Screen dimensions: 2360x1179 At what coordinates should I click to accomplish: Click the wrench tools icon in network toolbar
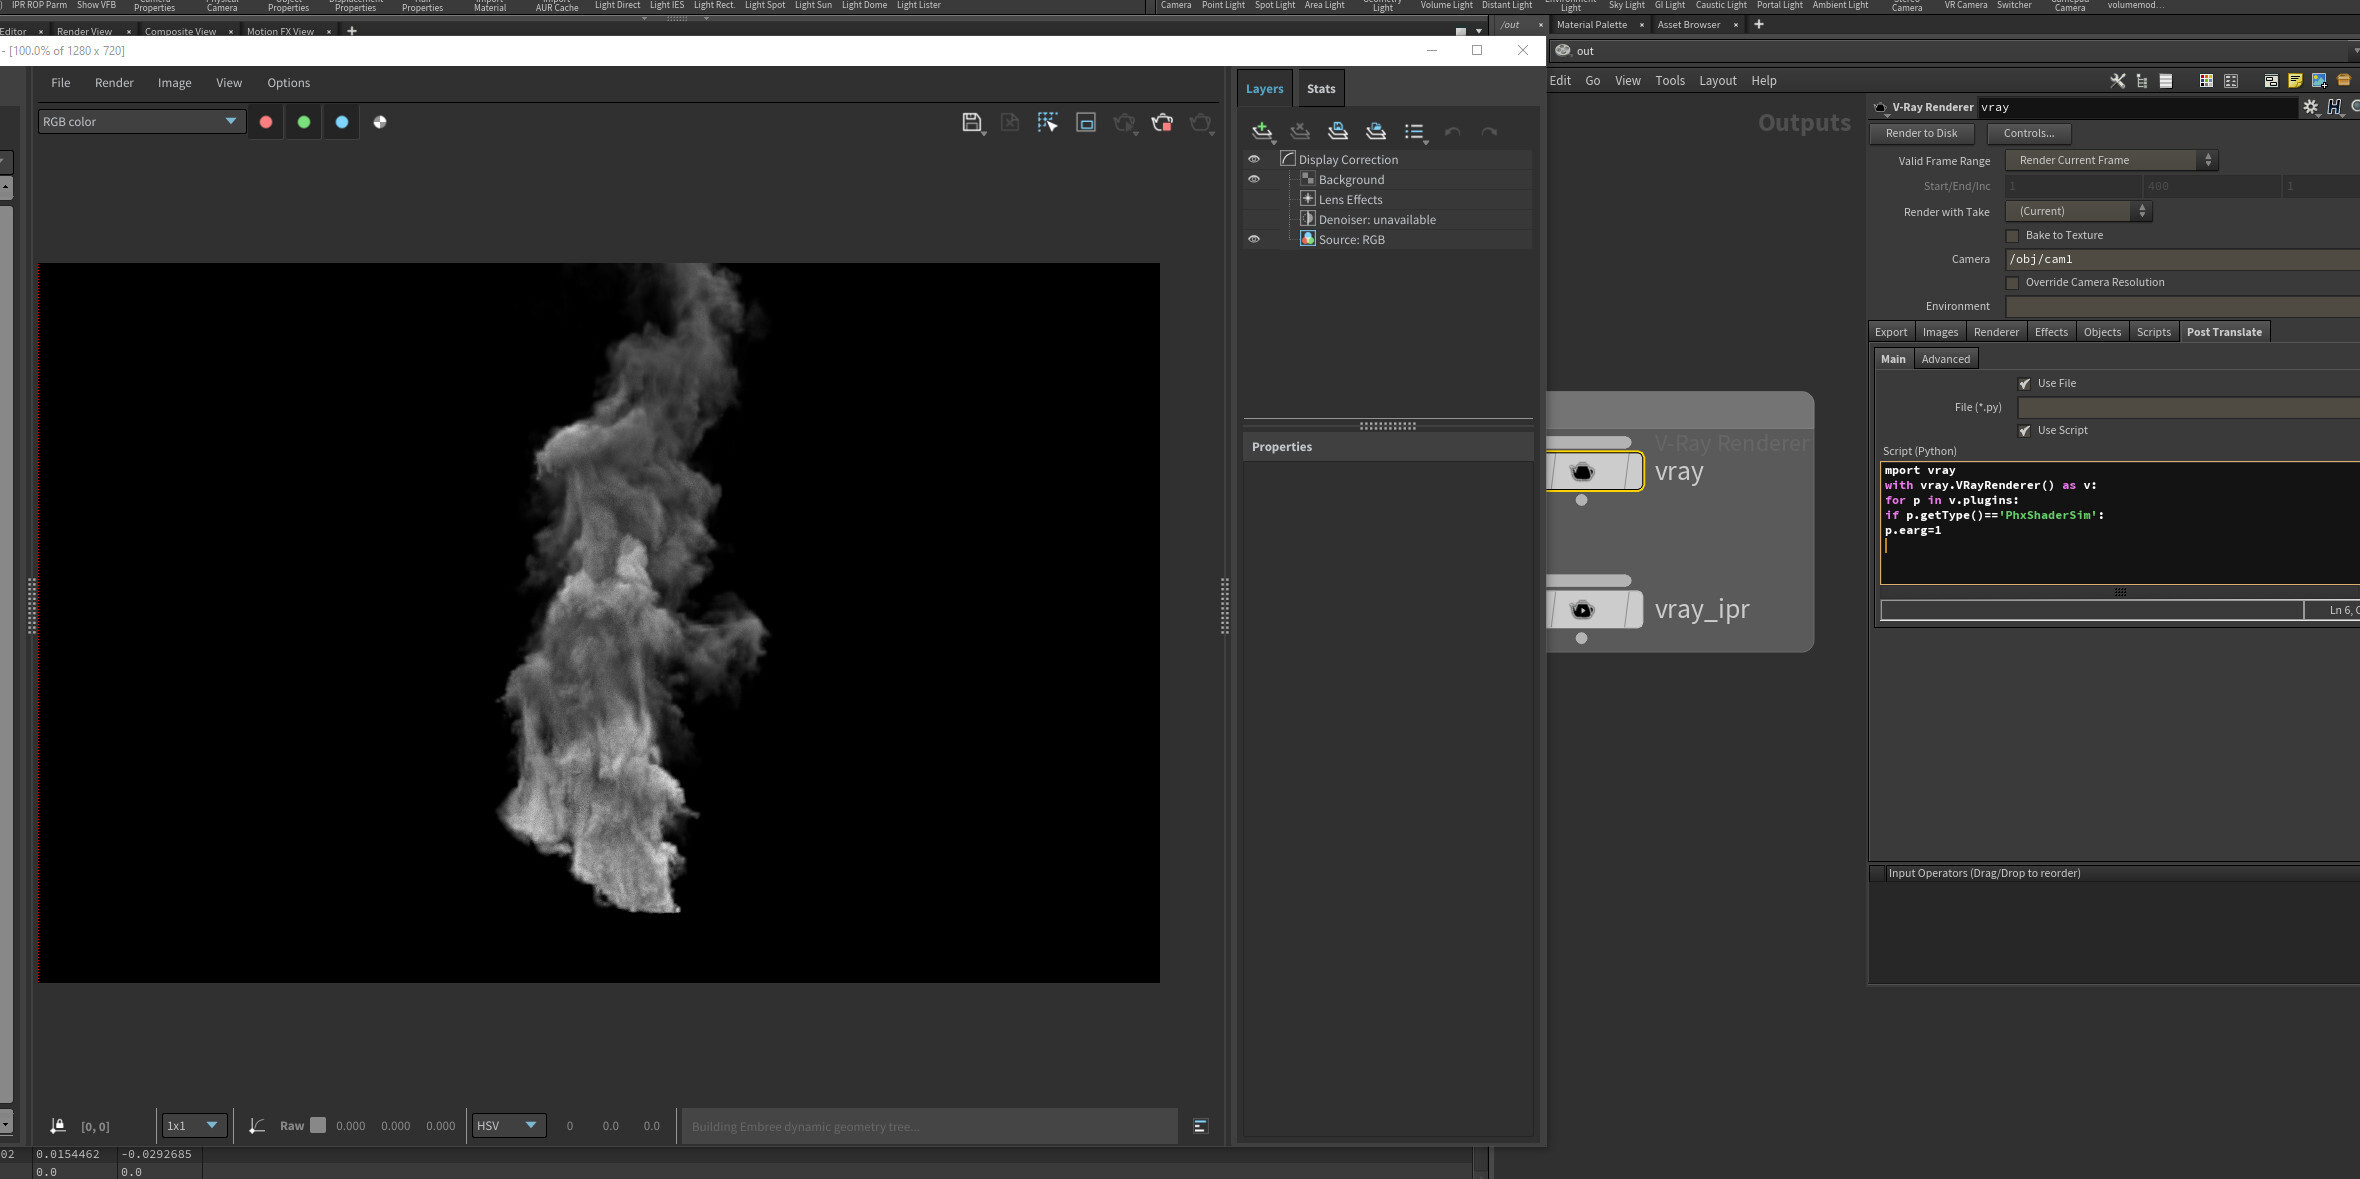click(2118, 81)
